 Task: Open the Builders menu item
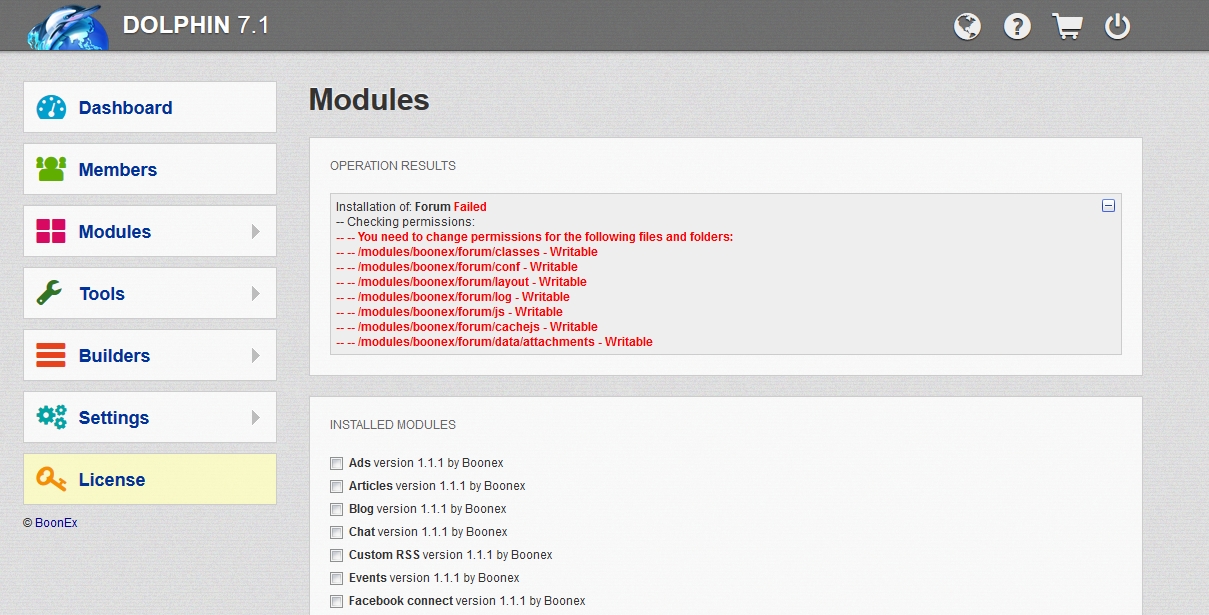pyautogui.click(x=114, y=356)
